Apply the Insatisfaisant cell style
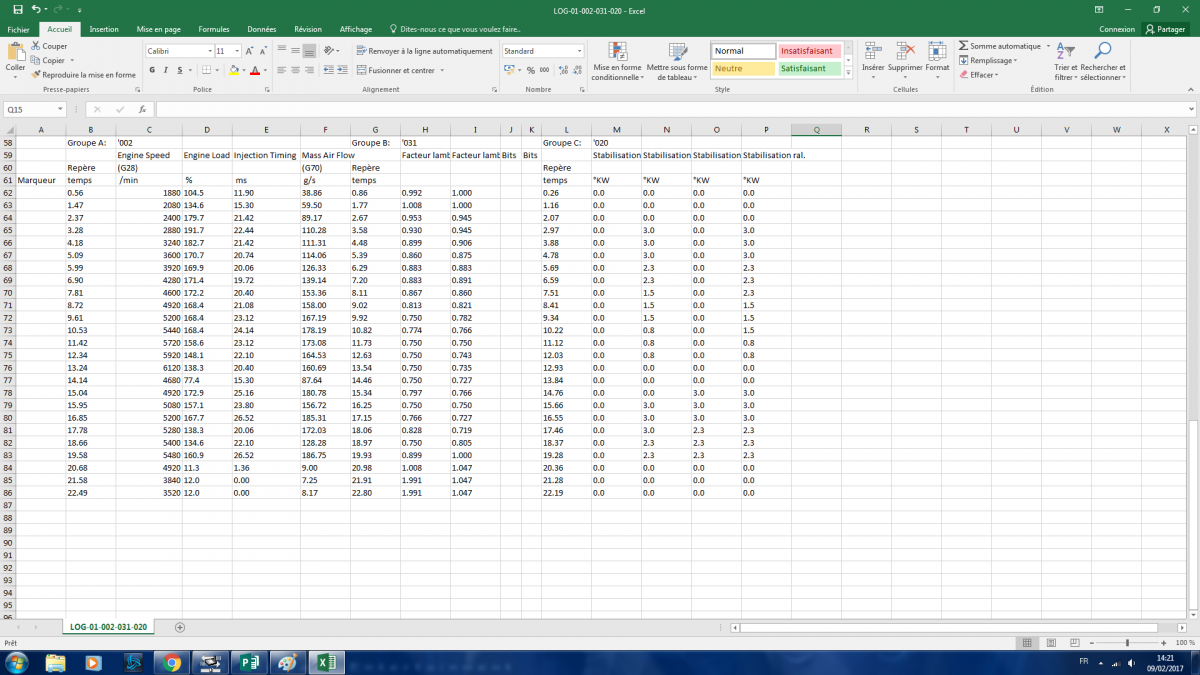 [810, 51]
